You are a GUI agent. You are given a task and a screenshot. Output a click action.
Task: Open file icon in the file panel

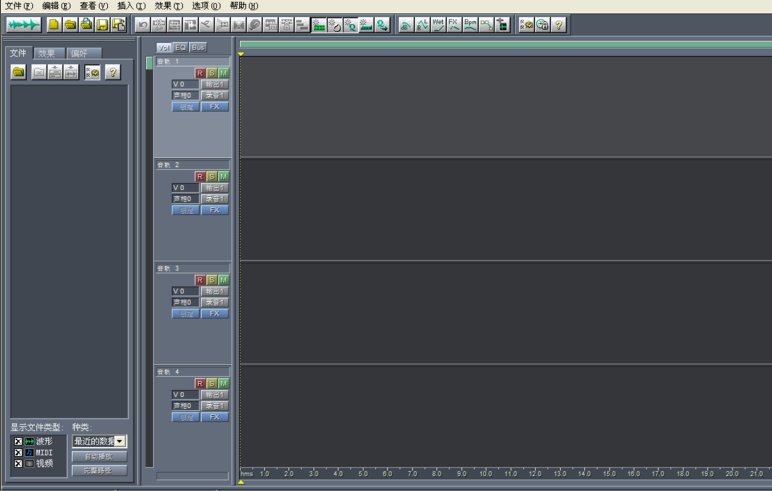pos(19,72)
